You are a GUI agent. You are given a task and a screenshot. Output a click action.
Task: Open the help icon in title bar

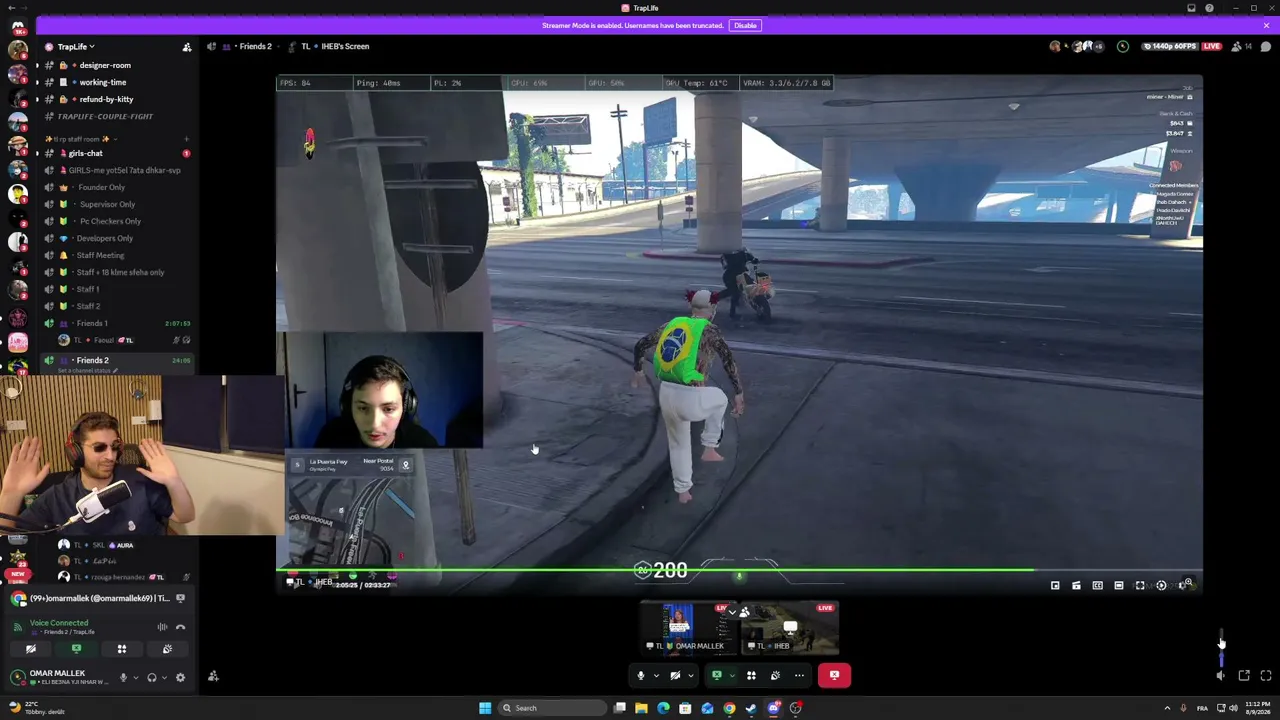click(1209, 8)
